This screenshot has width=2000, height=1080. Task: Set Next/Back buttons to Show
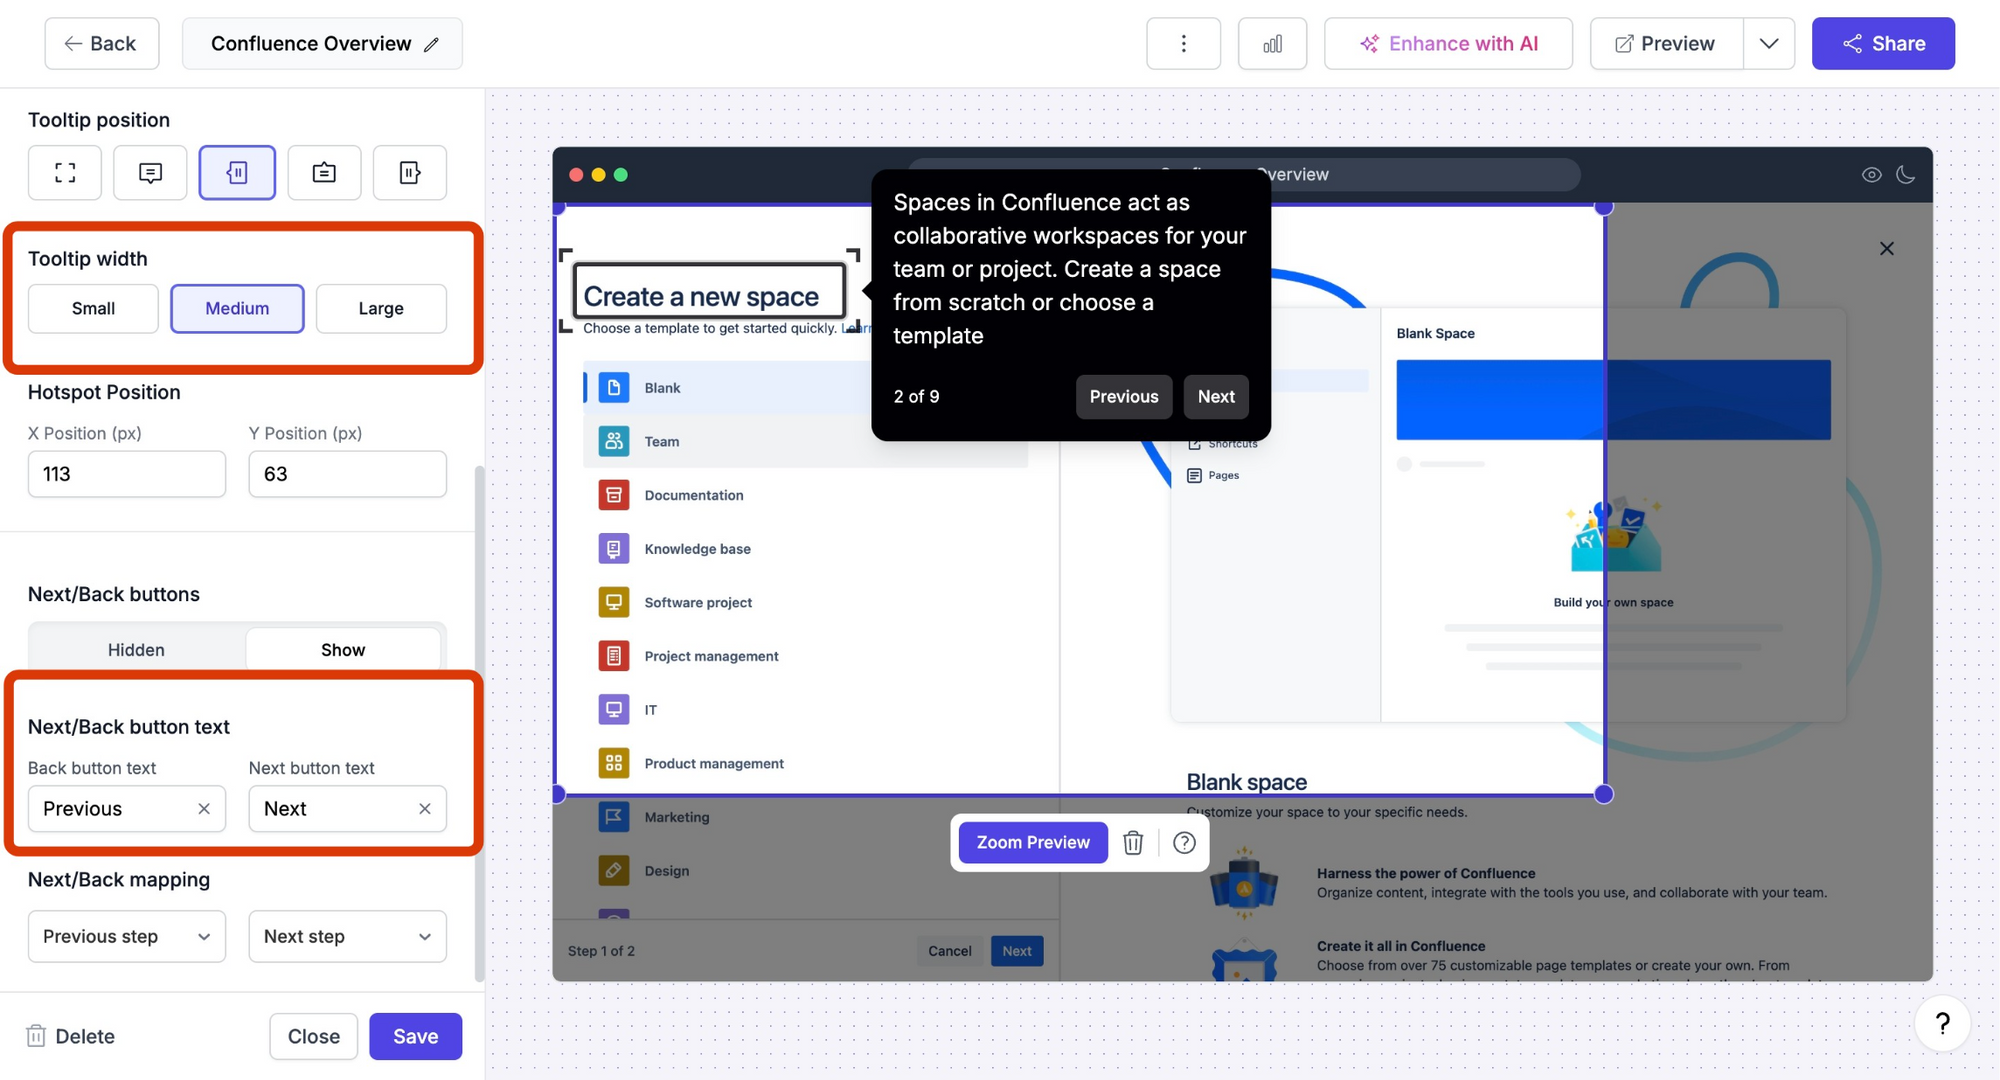tap(343, 649)
